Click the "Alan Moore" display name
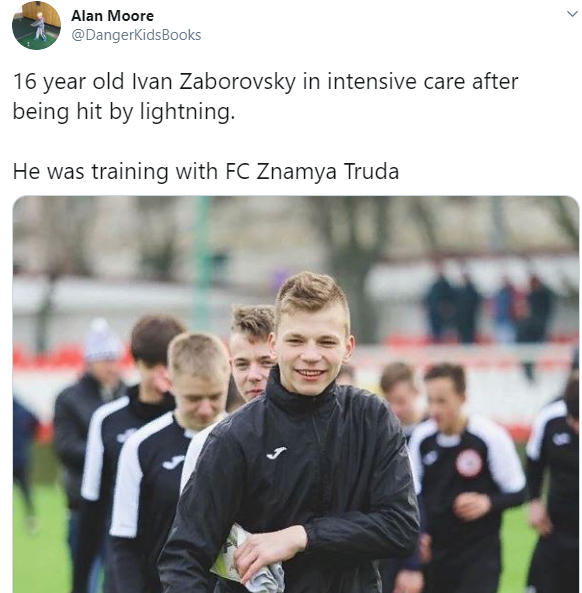The height and width of the screenshot is (593, 582). point(112,16)
